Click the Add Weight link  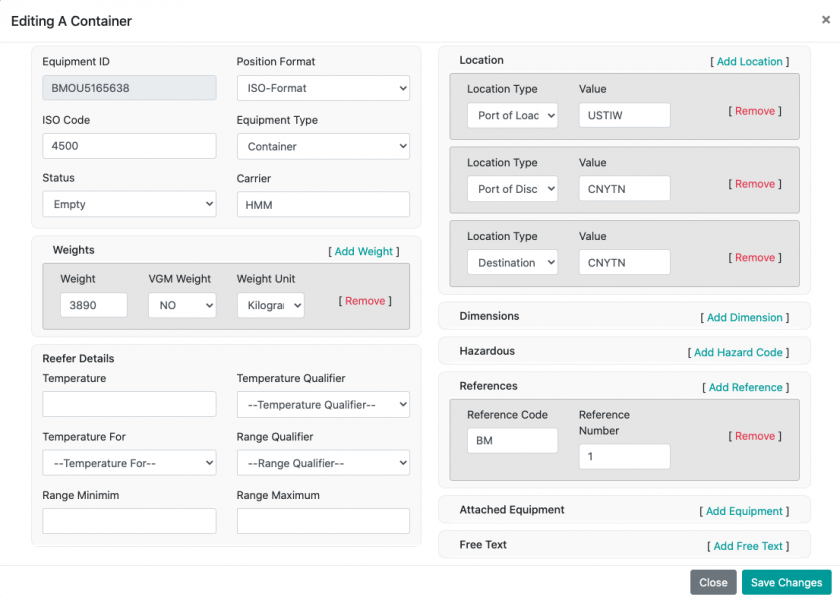(x=363, y=252)
